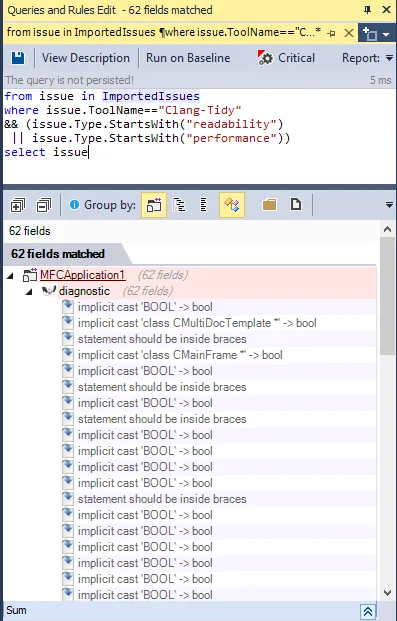Open results toolbar overflow dropdown arrow
This screenshot has height=621, width=397.
coord(389,205)
